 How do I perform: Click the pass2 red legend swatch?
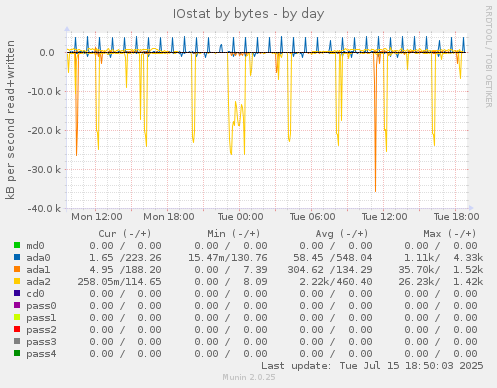(x=17, y=329)
